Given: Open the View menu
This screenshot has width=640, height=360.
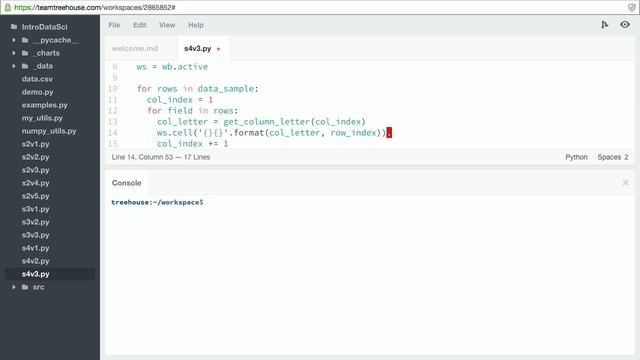Looking at the screenshot, I should tap(167, 25).
